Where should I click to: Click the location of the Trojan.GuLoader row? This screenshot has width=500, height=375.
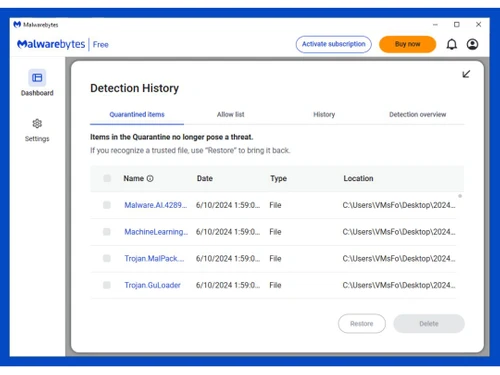click(x=399, y=285)
